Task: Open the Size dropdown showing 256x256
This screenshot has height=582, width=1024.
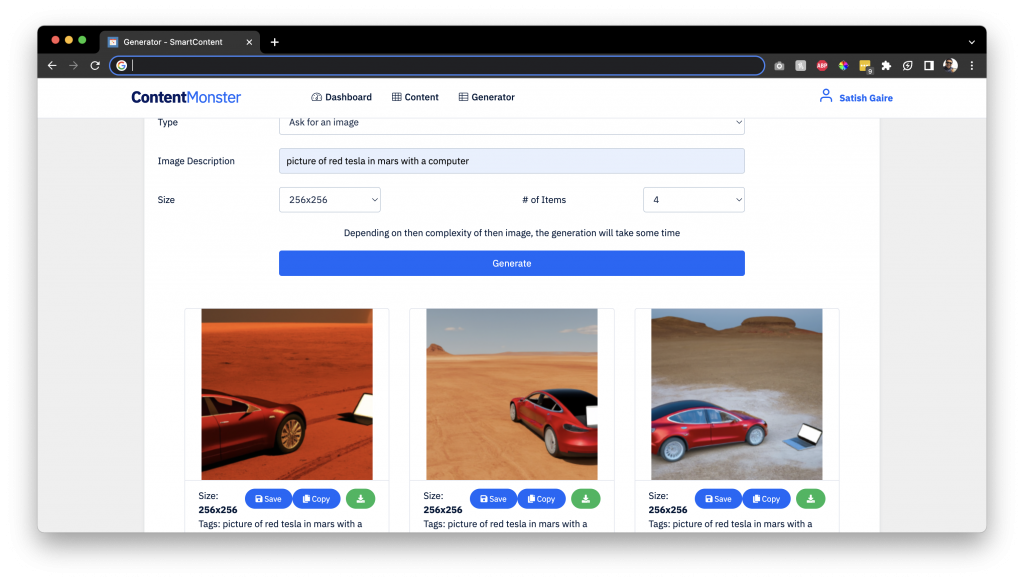Action: [330, 200]
